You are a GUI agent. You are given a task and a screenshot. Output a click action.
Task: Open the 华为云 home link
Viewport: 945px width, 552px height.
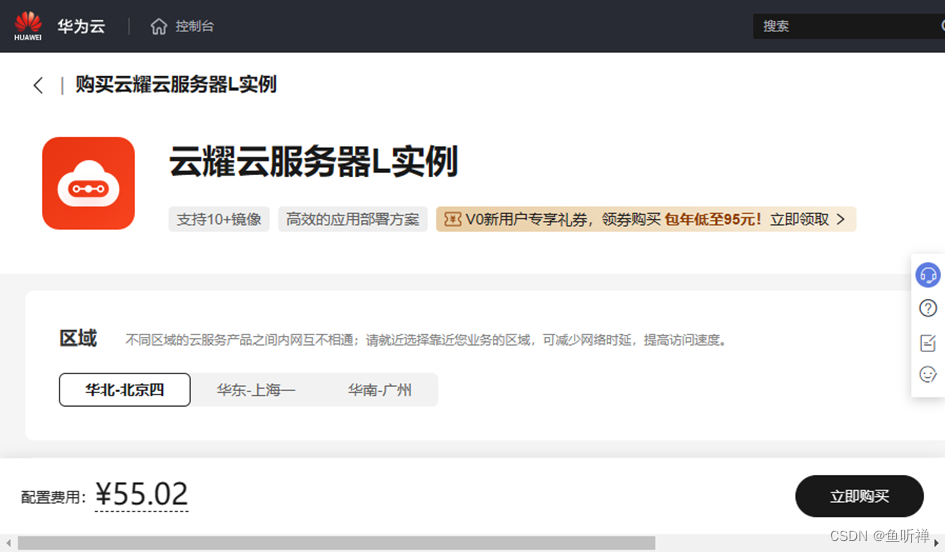[81, 27]
